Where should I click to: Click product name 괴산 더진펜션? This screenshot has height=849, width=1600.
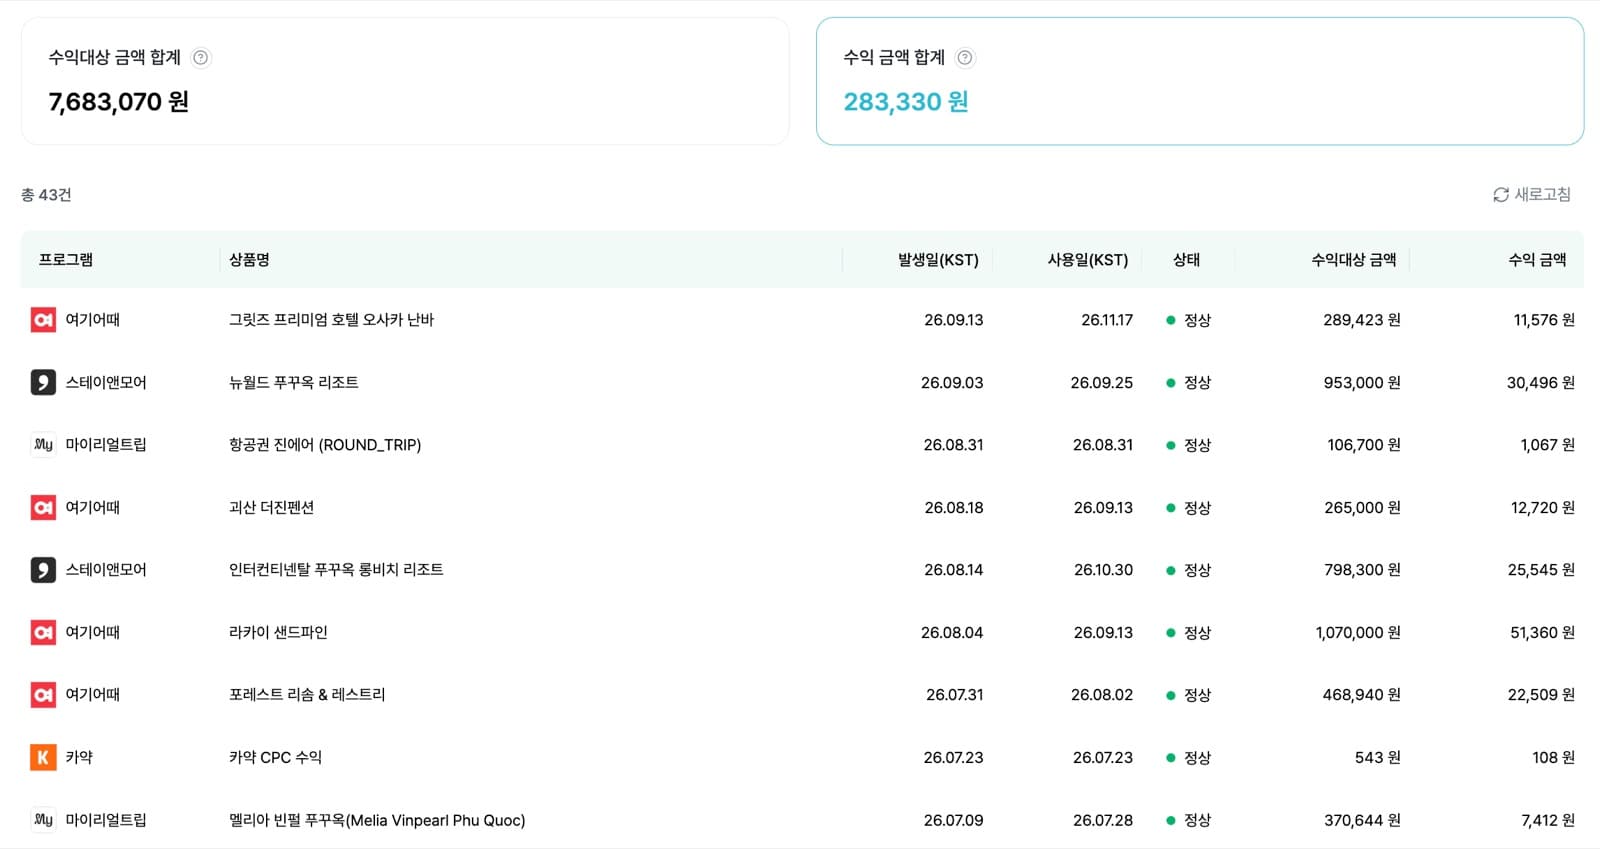271,508
